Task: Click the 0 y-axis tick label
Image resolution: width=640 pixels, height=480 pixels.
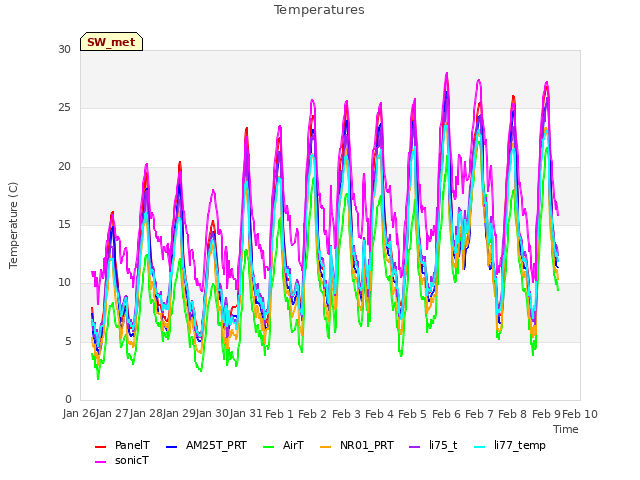Action: click(x=68, y=399)
